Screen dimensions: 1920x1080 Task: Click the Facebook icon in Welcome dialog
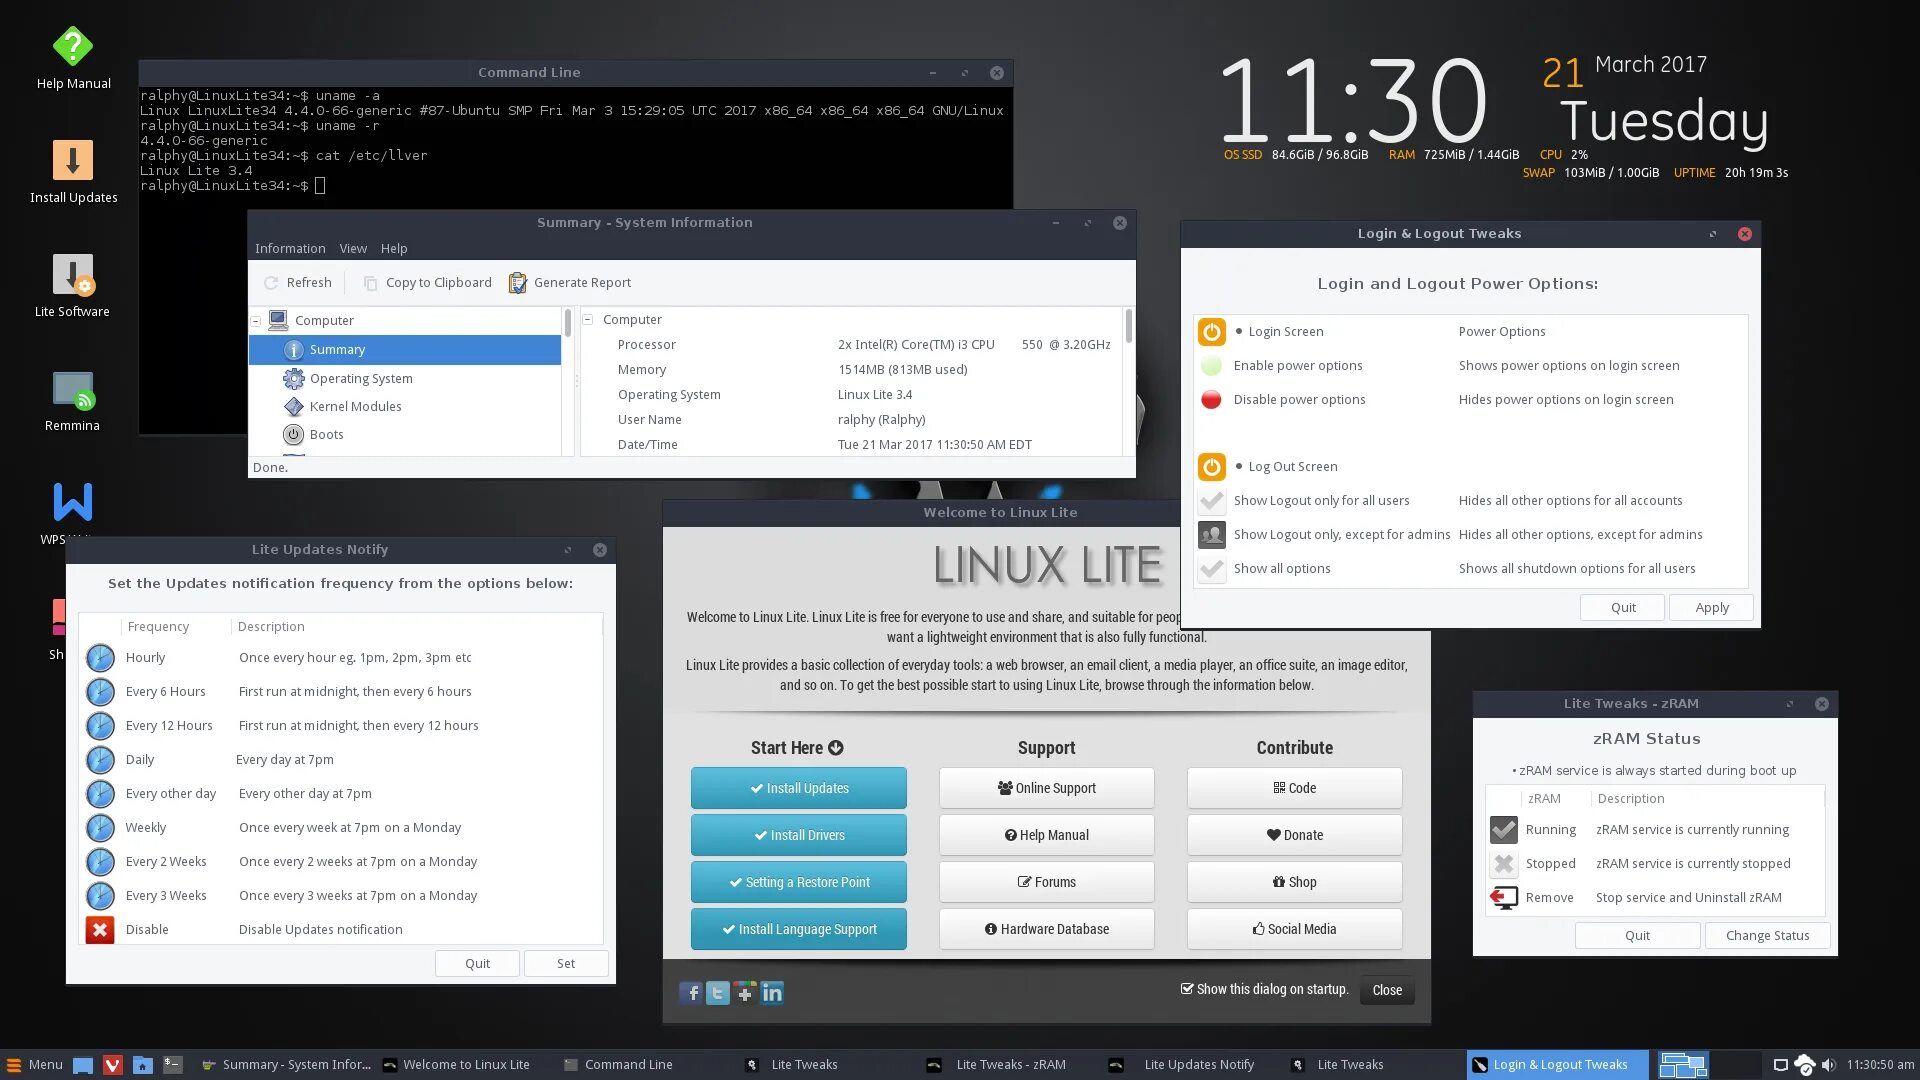[691, 993]
